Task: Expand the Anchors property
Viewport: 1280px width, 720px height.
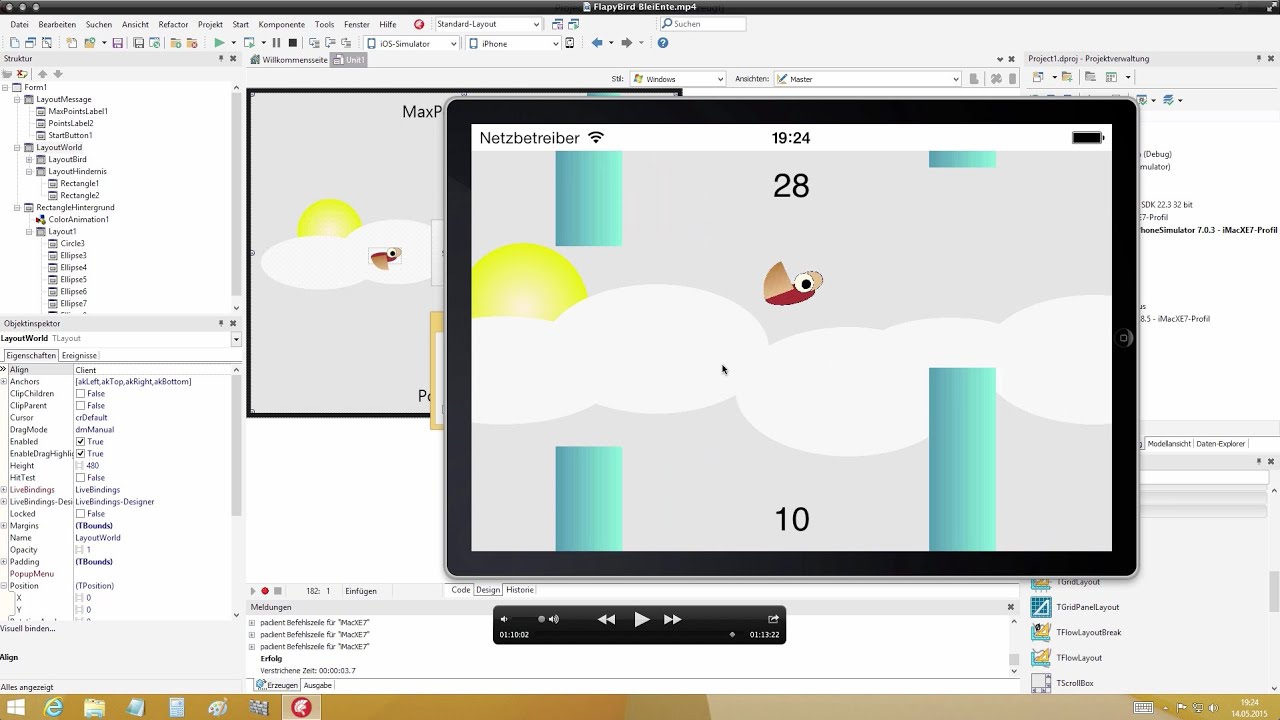Action: (x=4, y=381)
